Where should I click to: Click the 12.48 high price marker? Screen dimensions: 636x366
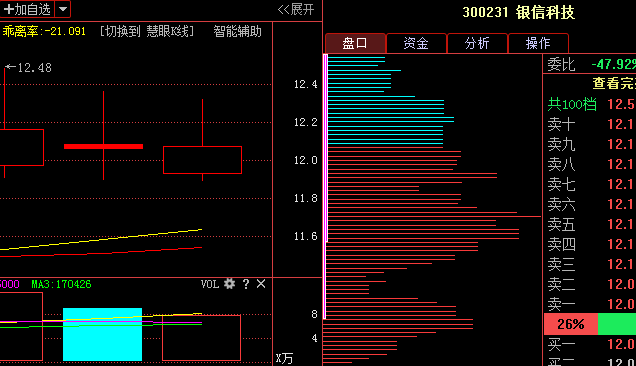(x=28, y=67)
